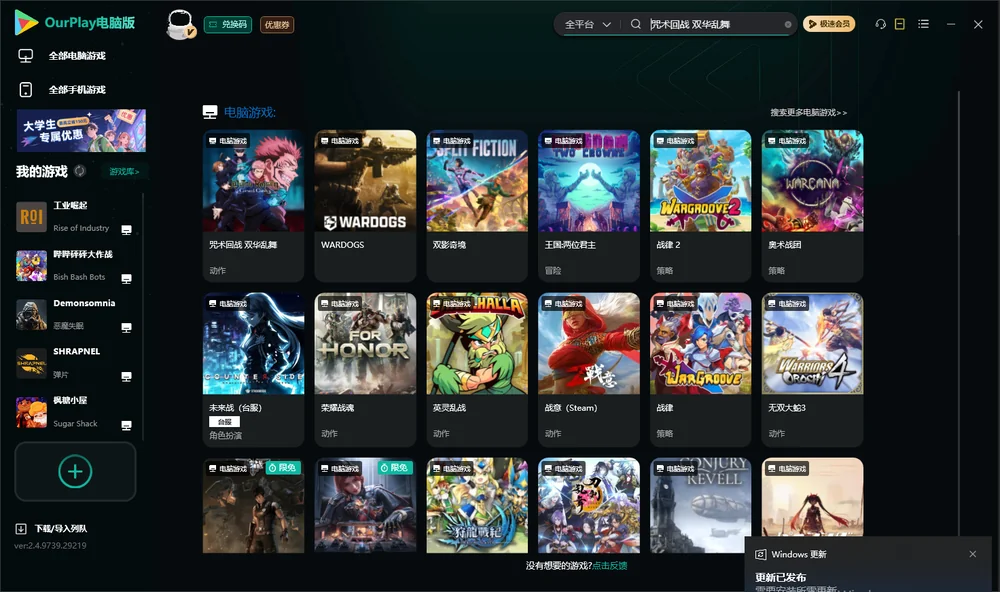Click the OurPlay logo icon

pyautogui.click(x=26, y=22)
